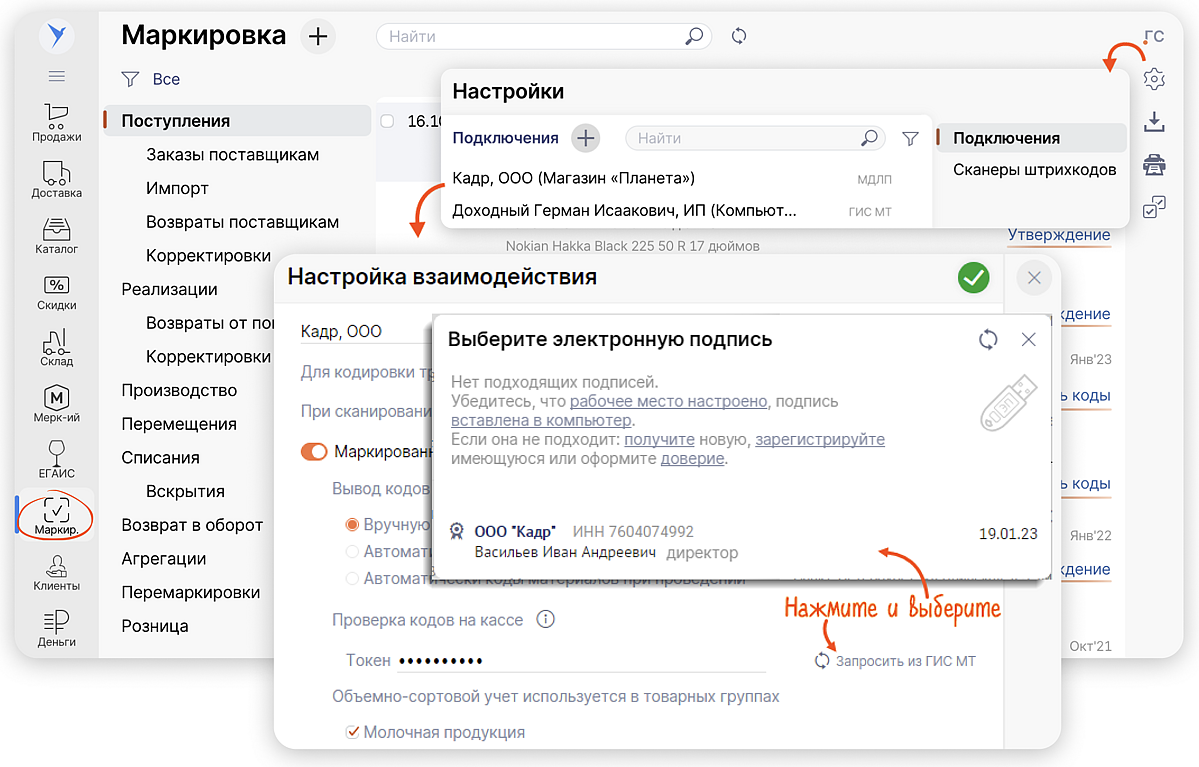Add new connection with plus button
Viewport: 1199px width, 767px height.
pyautogui.click(x=586, y=138)
